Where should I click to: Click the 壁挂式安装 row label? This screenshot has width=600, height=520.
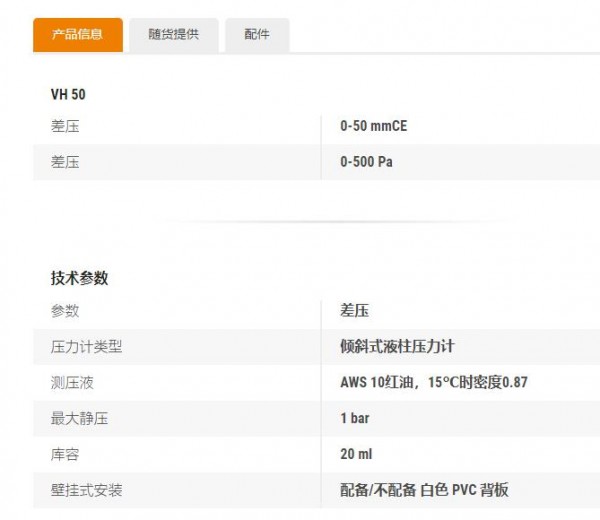tap(86, 490)
